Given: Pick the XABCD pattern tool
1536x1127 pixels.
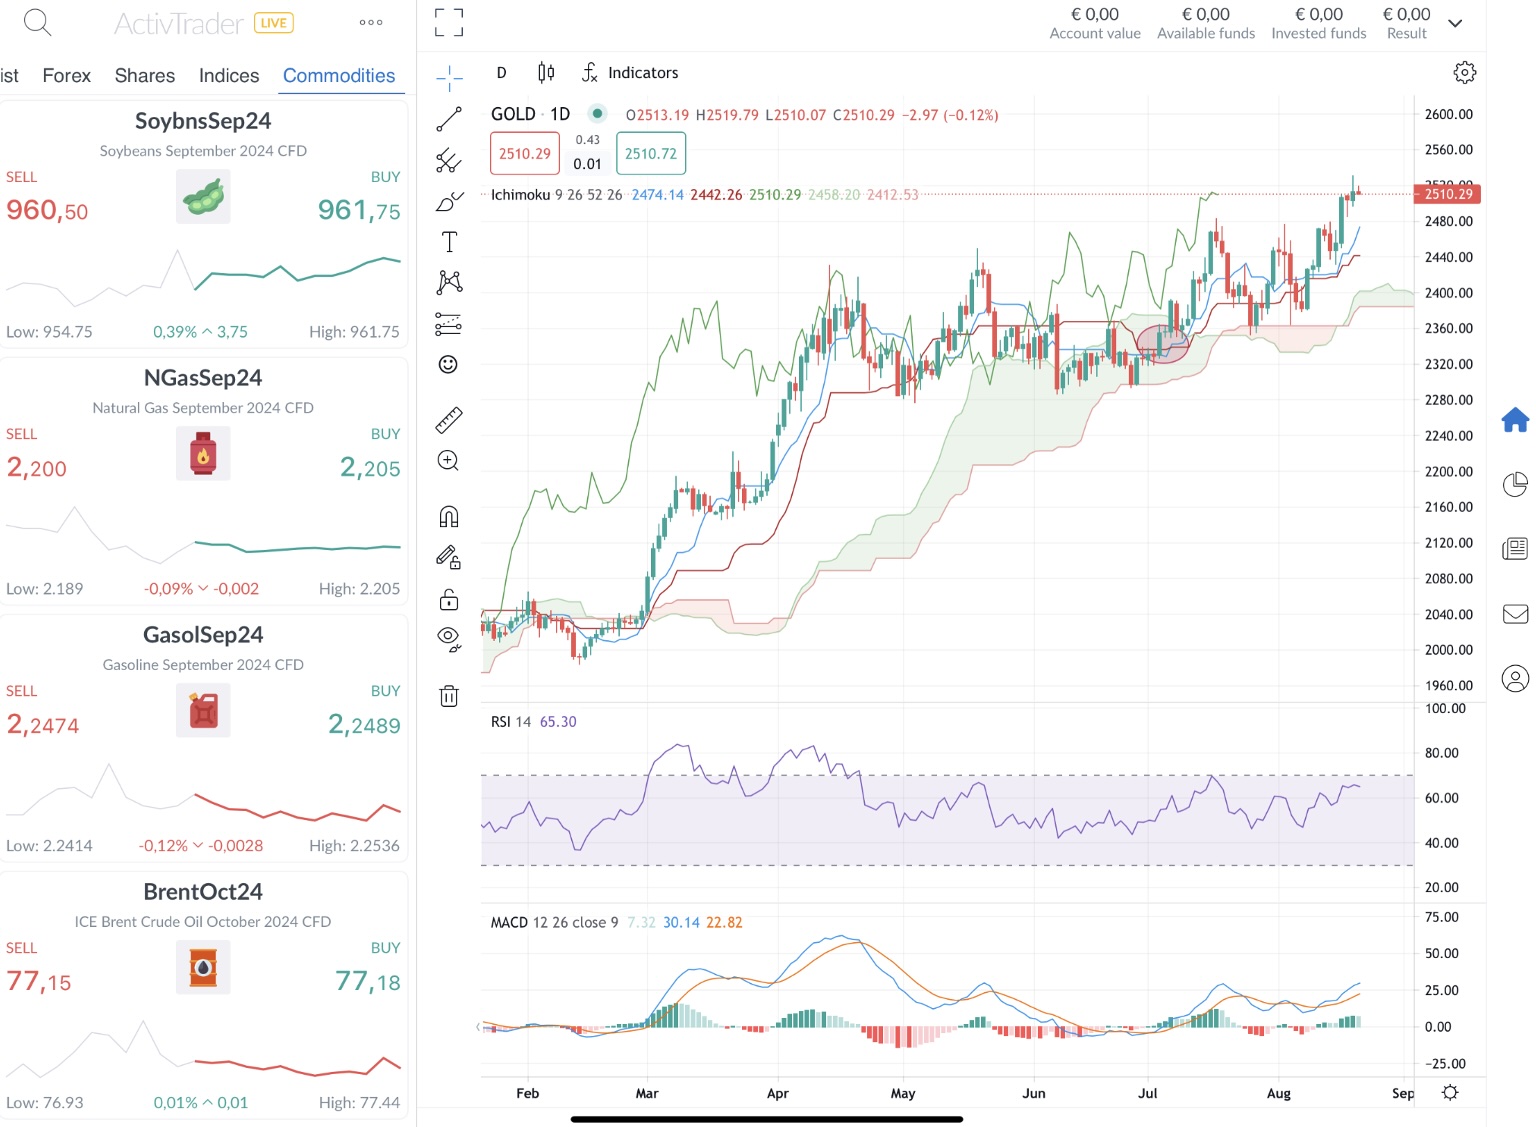Looking at the screenshot, I should click(448, 282).
